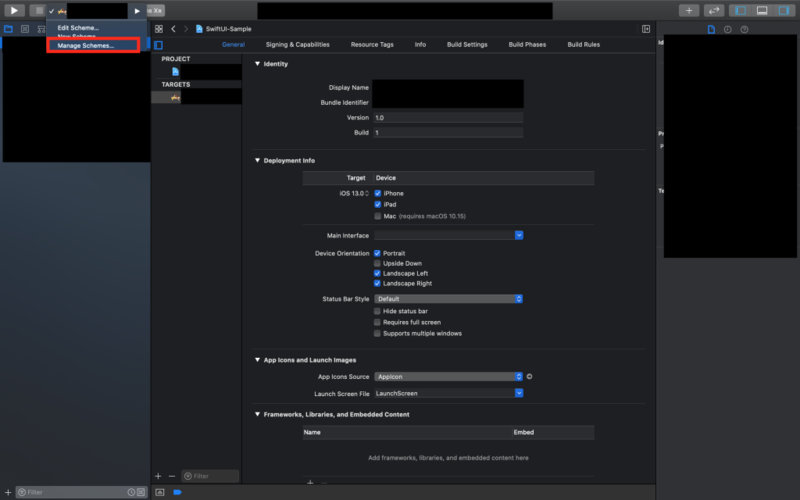
Task: Add a file with navigator plus icon
Action: pos(8,492)
